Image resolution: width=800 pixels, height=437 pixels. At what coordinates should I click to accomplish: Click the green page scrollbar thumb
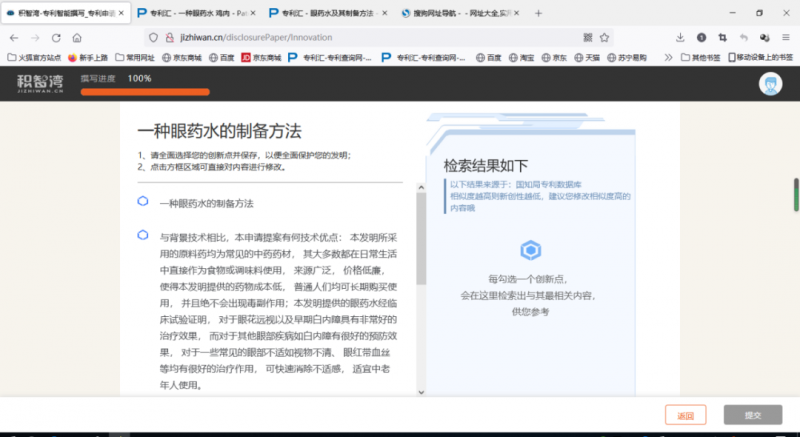click(796, 194)
